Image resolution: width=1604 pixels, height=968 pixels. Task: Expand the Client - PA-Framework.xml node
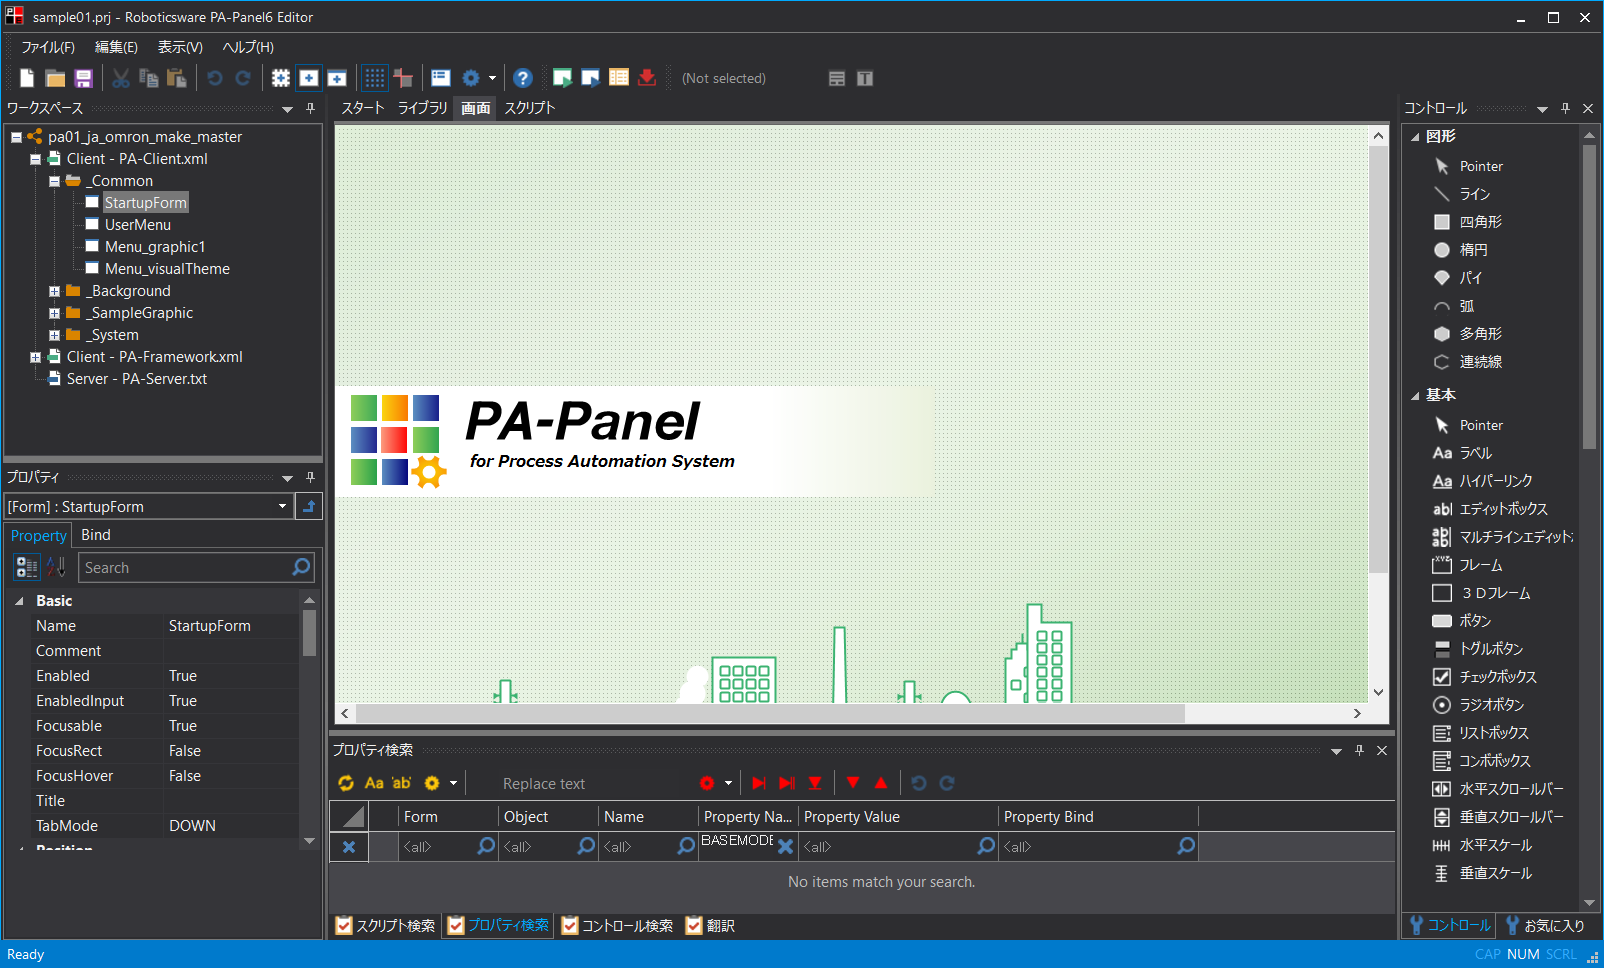35,357
